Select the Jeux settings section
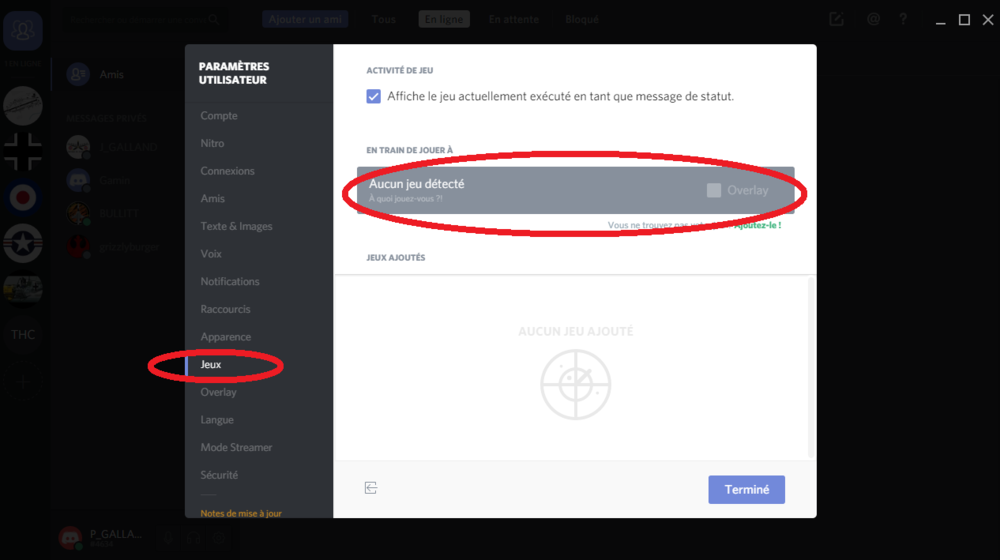Screen dimensions: 1000x560 [211, 364]
